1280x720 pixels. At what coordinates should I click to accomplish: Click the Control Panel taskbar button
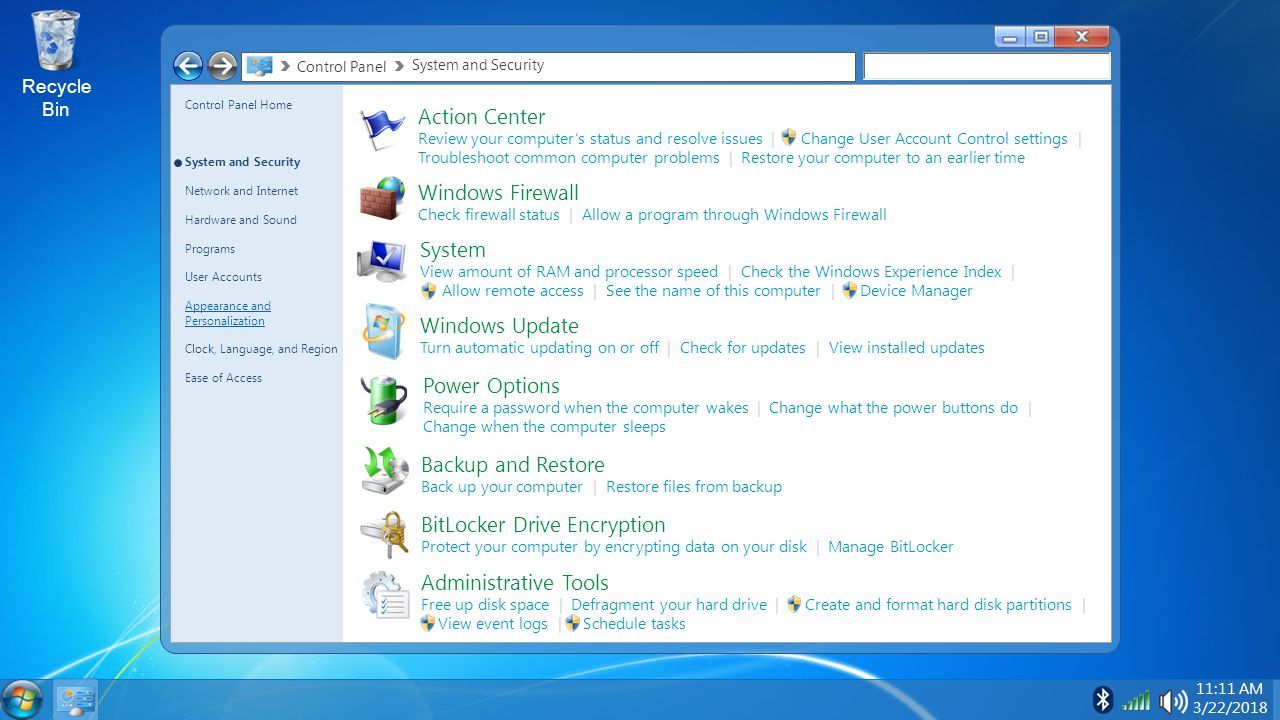[x=75, y=699]
